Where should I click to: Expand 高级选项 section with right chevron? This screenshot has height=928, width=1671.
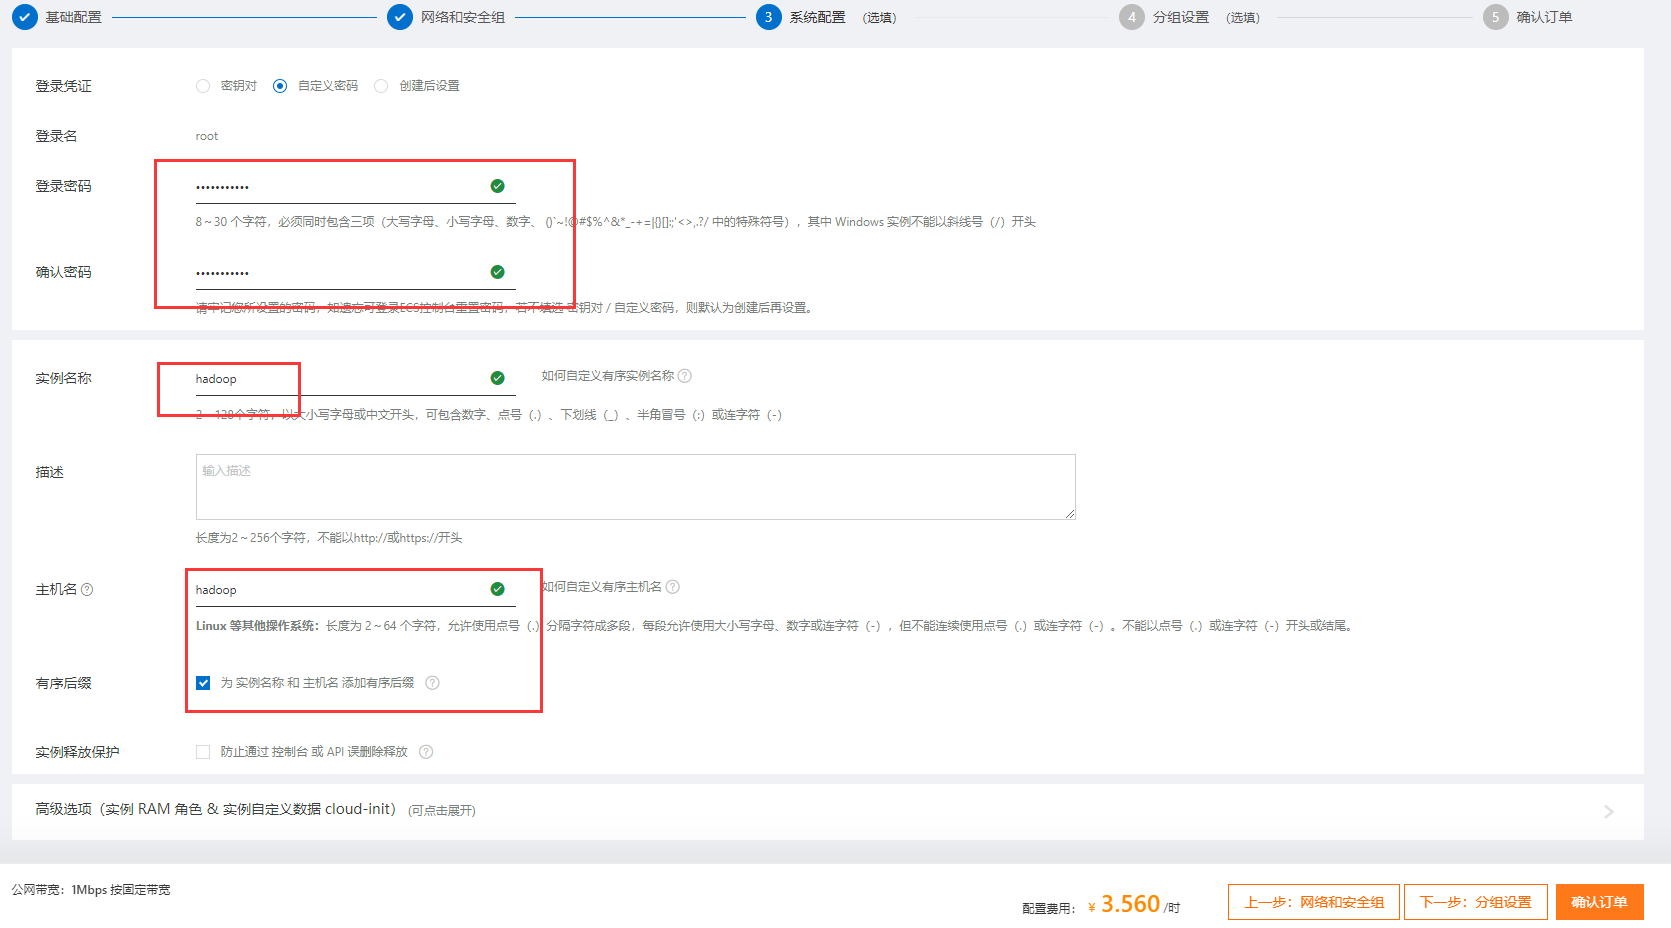tap(1608, 811)
